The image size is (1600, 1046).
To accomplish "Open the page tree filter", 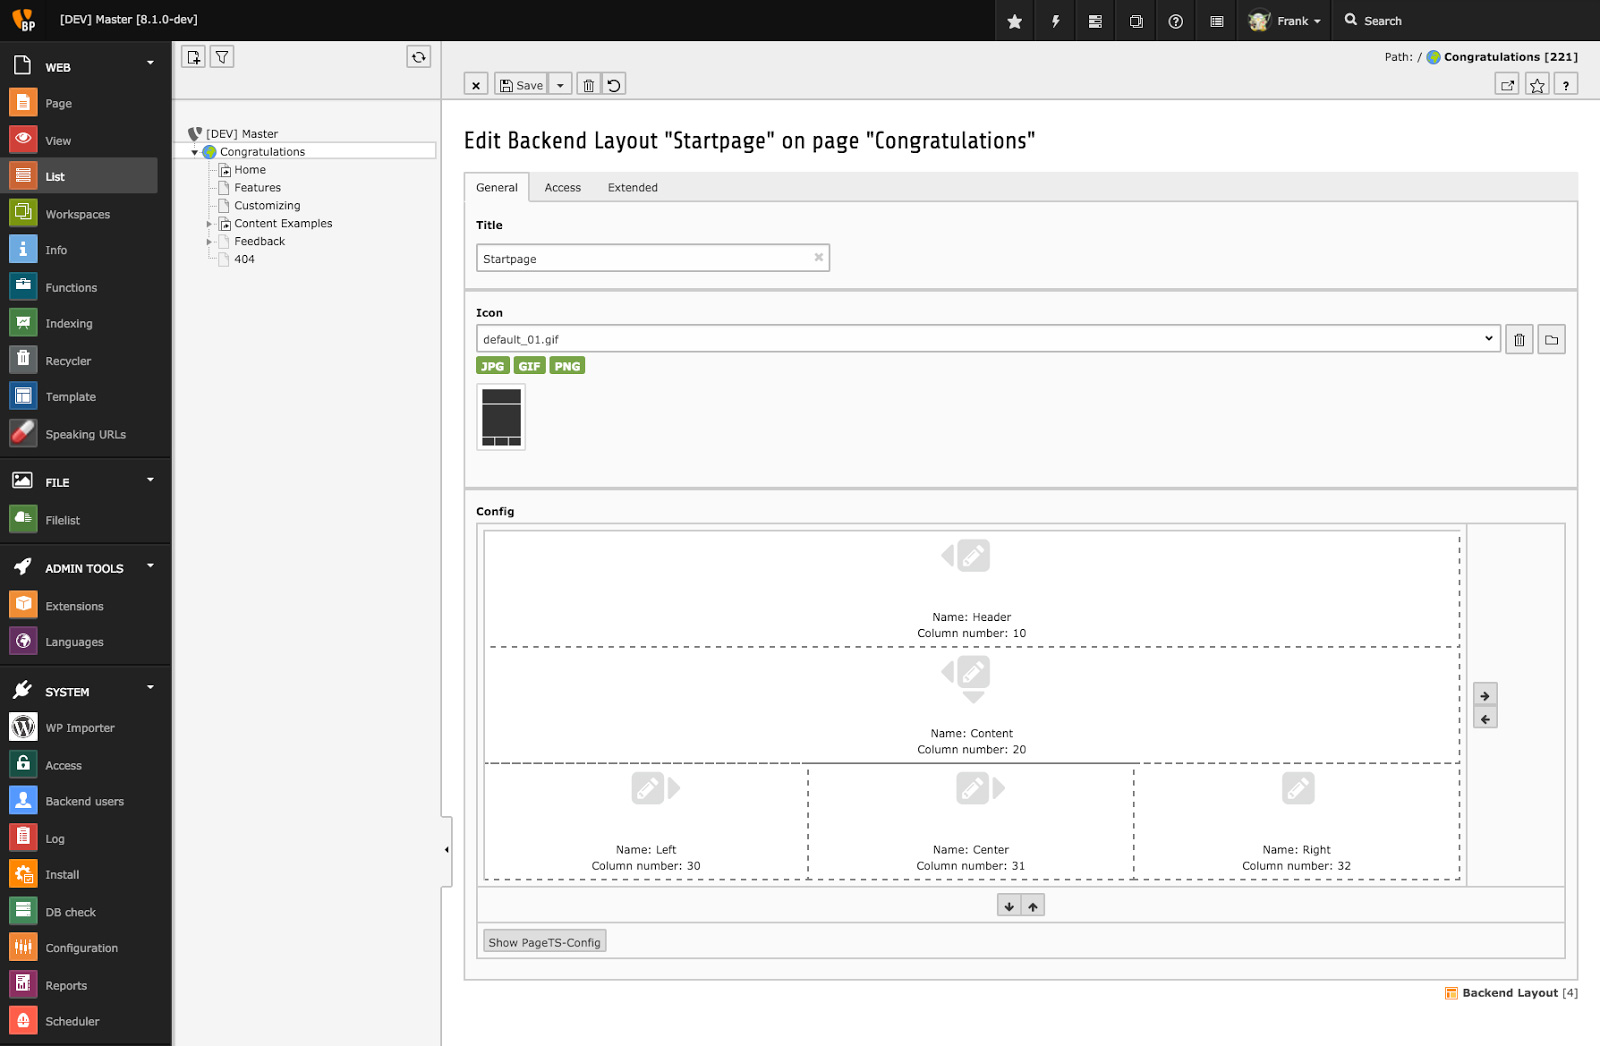I will click(222, 57).
